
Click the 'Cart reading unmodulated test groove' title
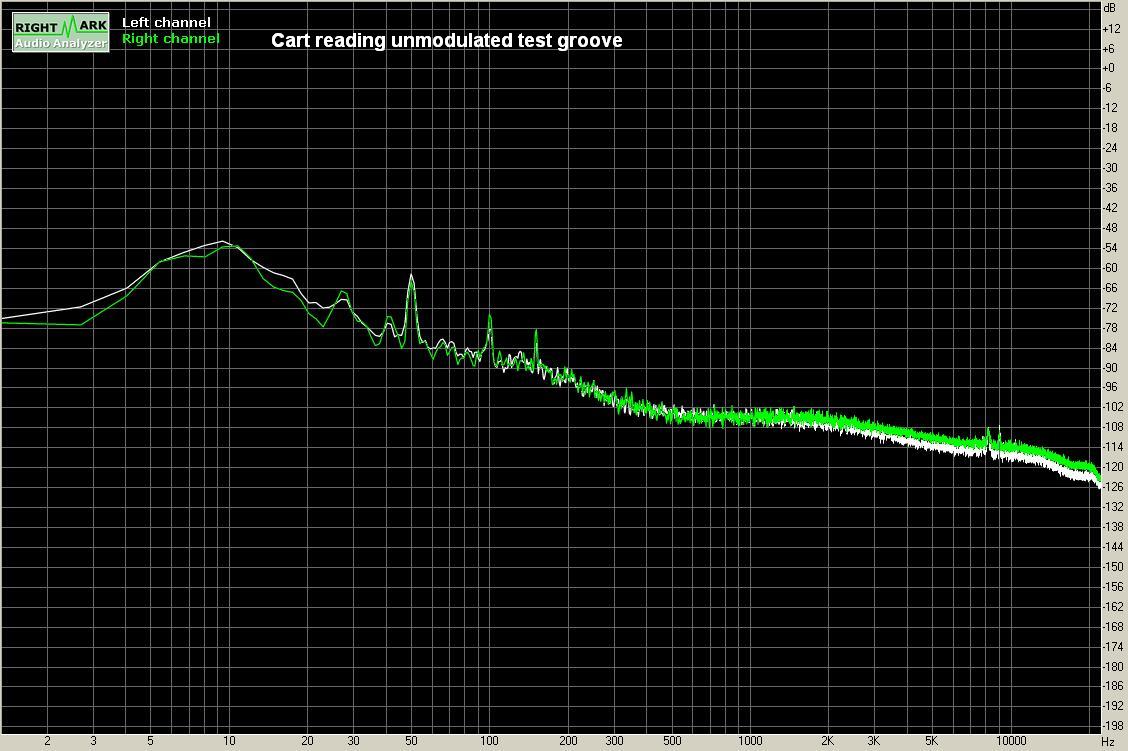(x=447, y=40)
